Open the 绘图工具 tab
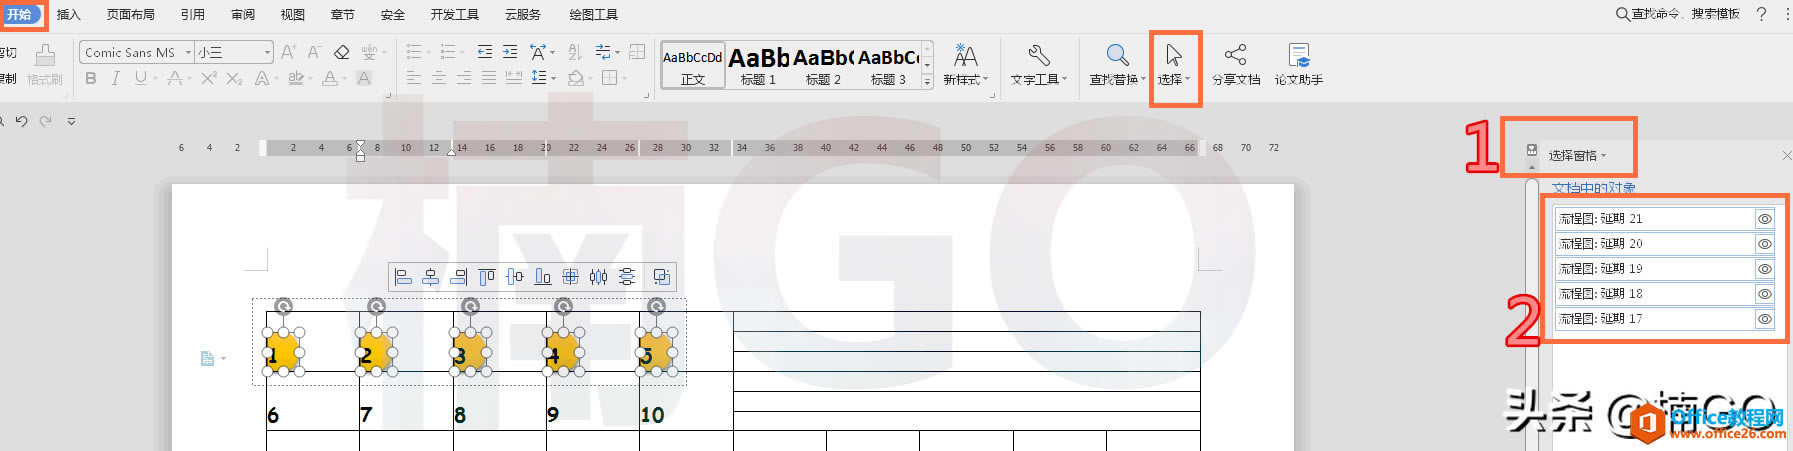Screen dimensions: 1793x451 click(593, 14)
